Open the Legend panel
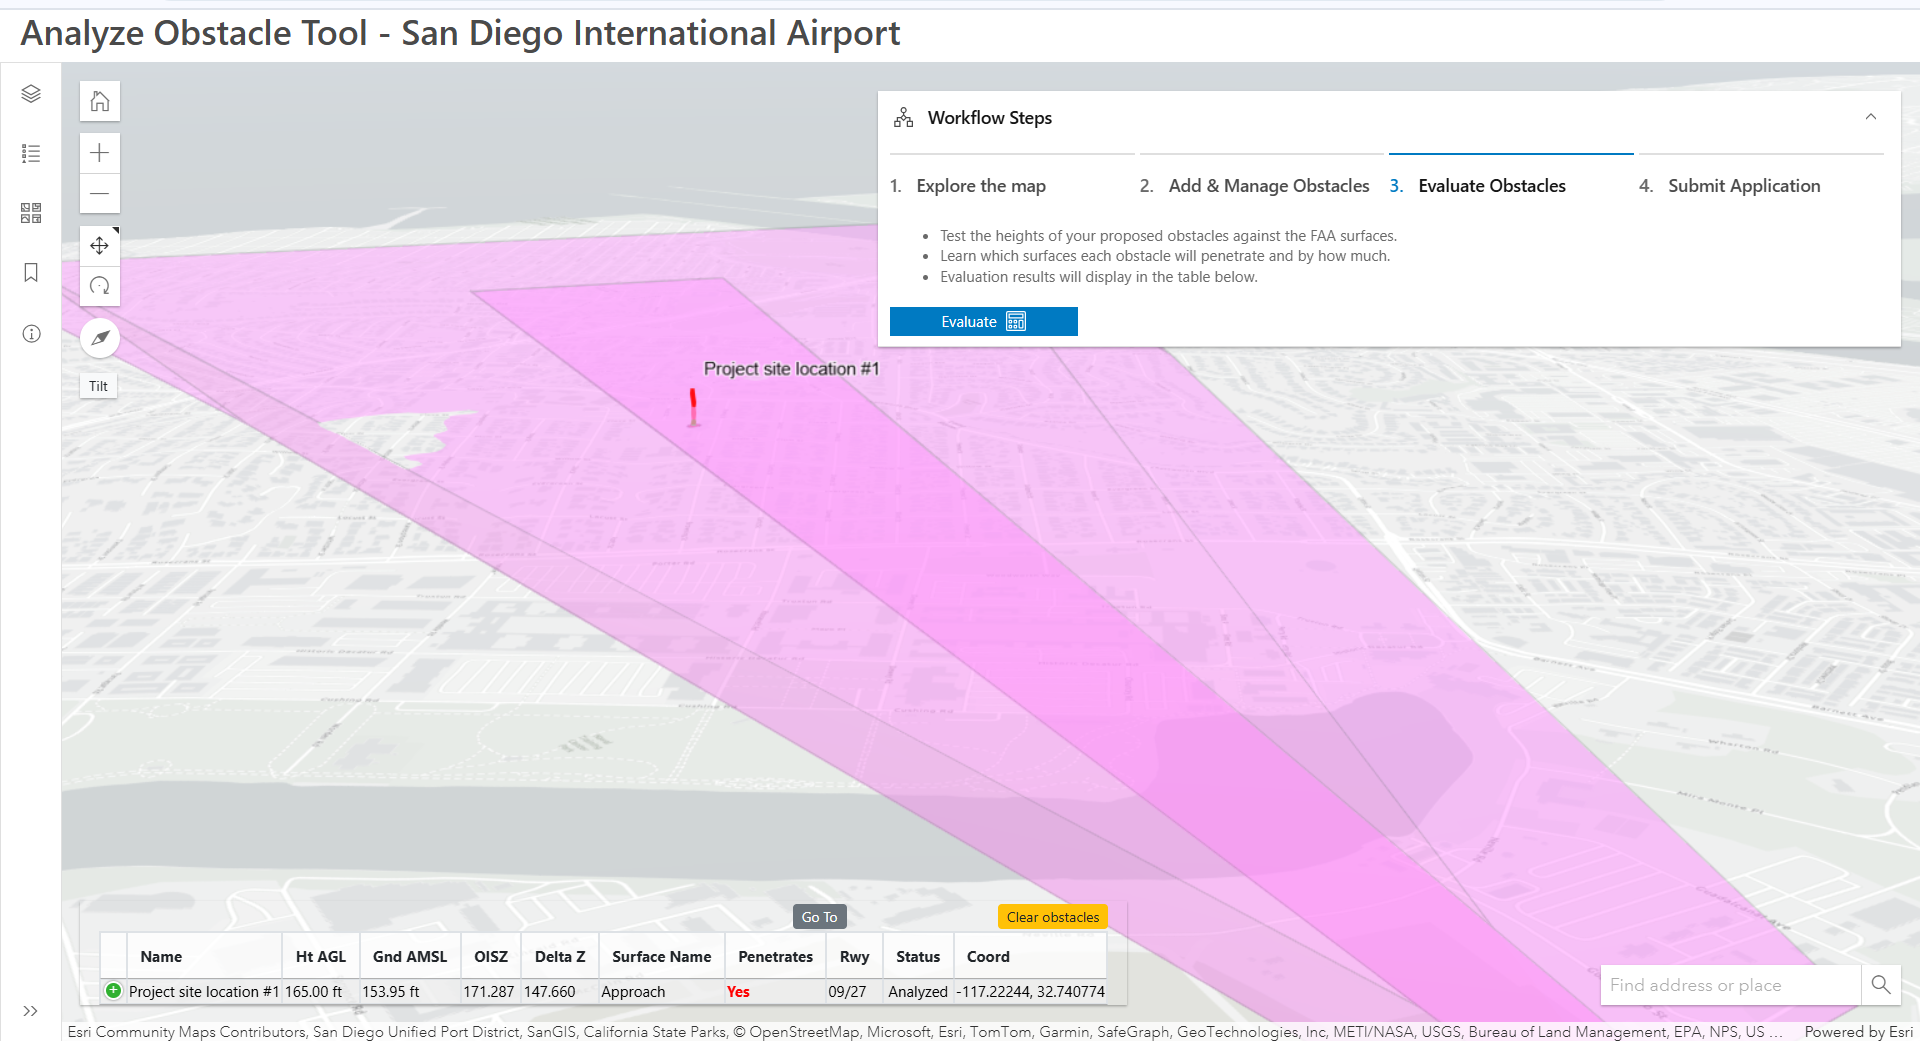The image size is (1920, 1041). (x=31, y=153)
